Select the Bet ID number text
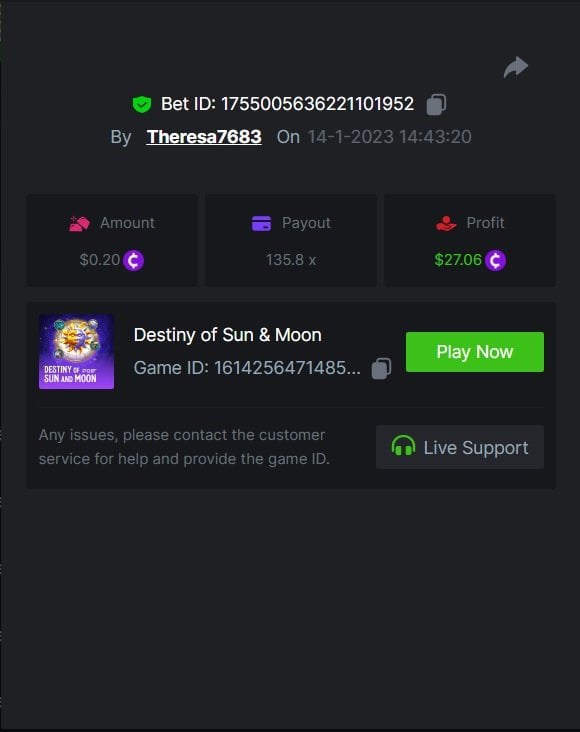 pyautogui.click(x=317, y=104)
